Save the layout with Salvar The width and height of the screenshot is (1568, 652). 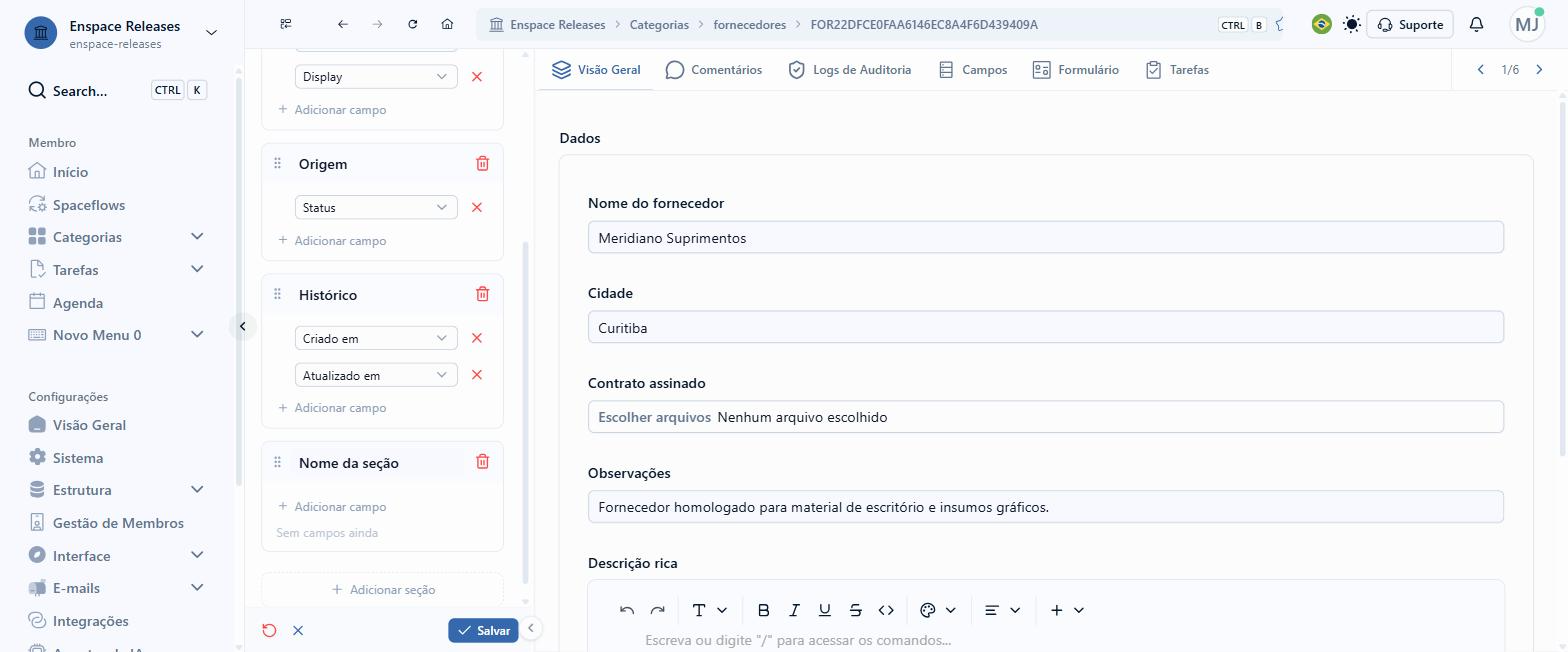tap(483, 630)
